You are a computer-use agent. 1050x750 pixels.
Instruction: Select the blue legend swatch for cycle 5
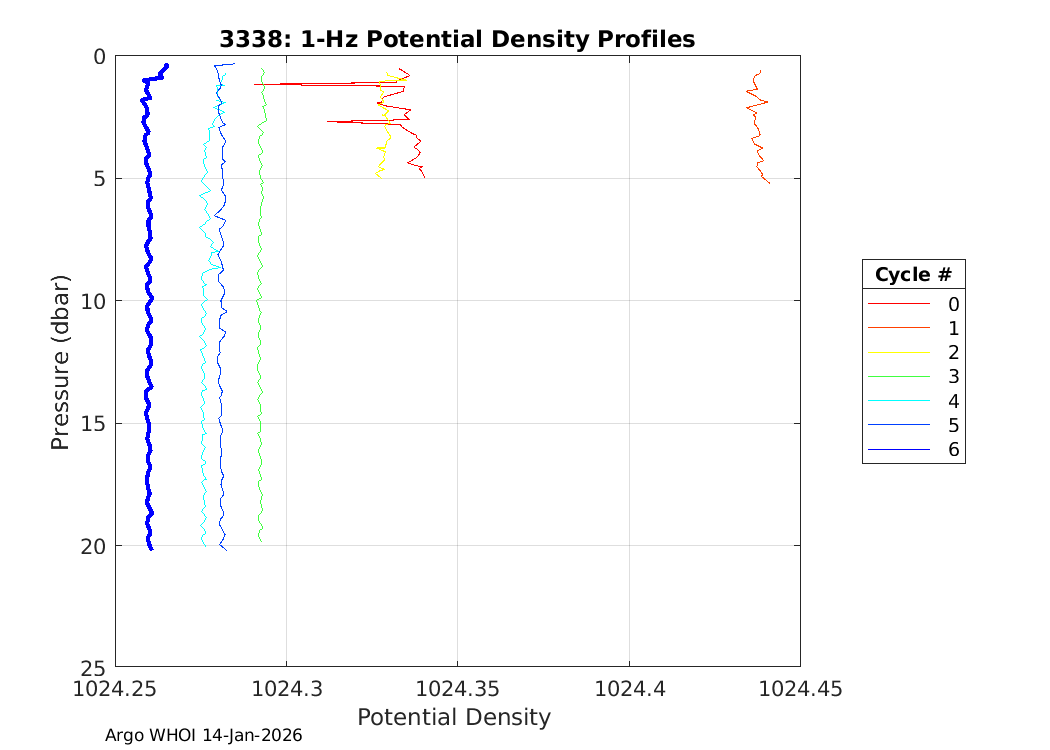tap(898, 425)
